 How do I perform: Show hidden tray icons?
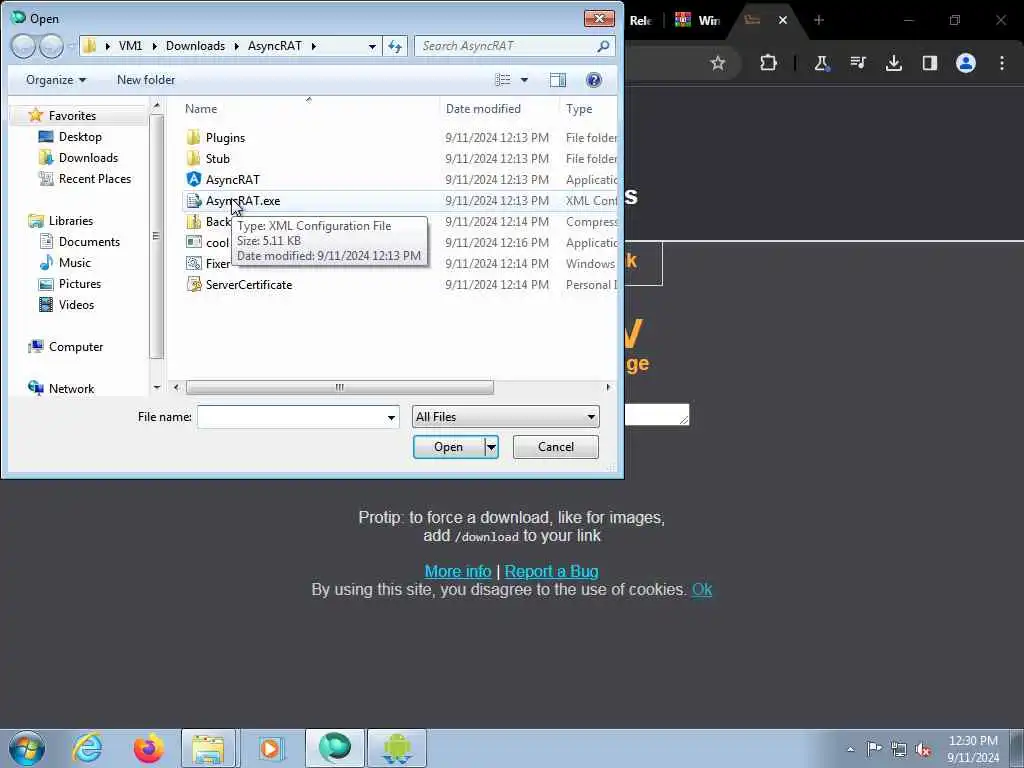pos(850,750)
